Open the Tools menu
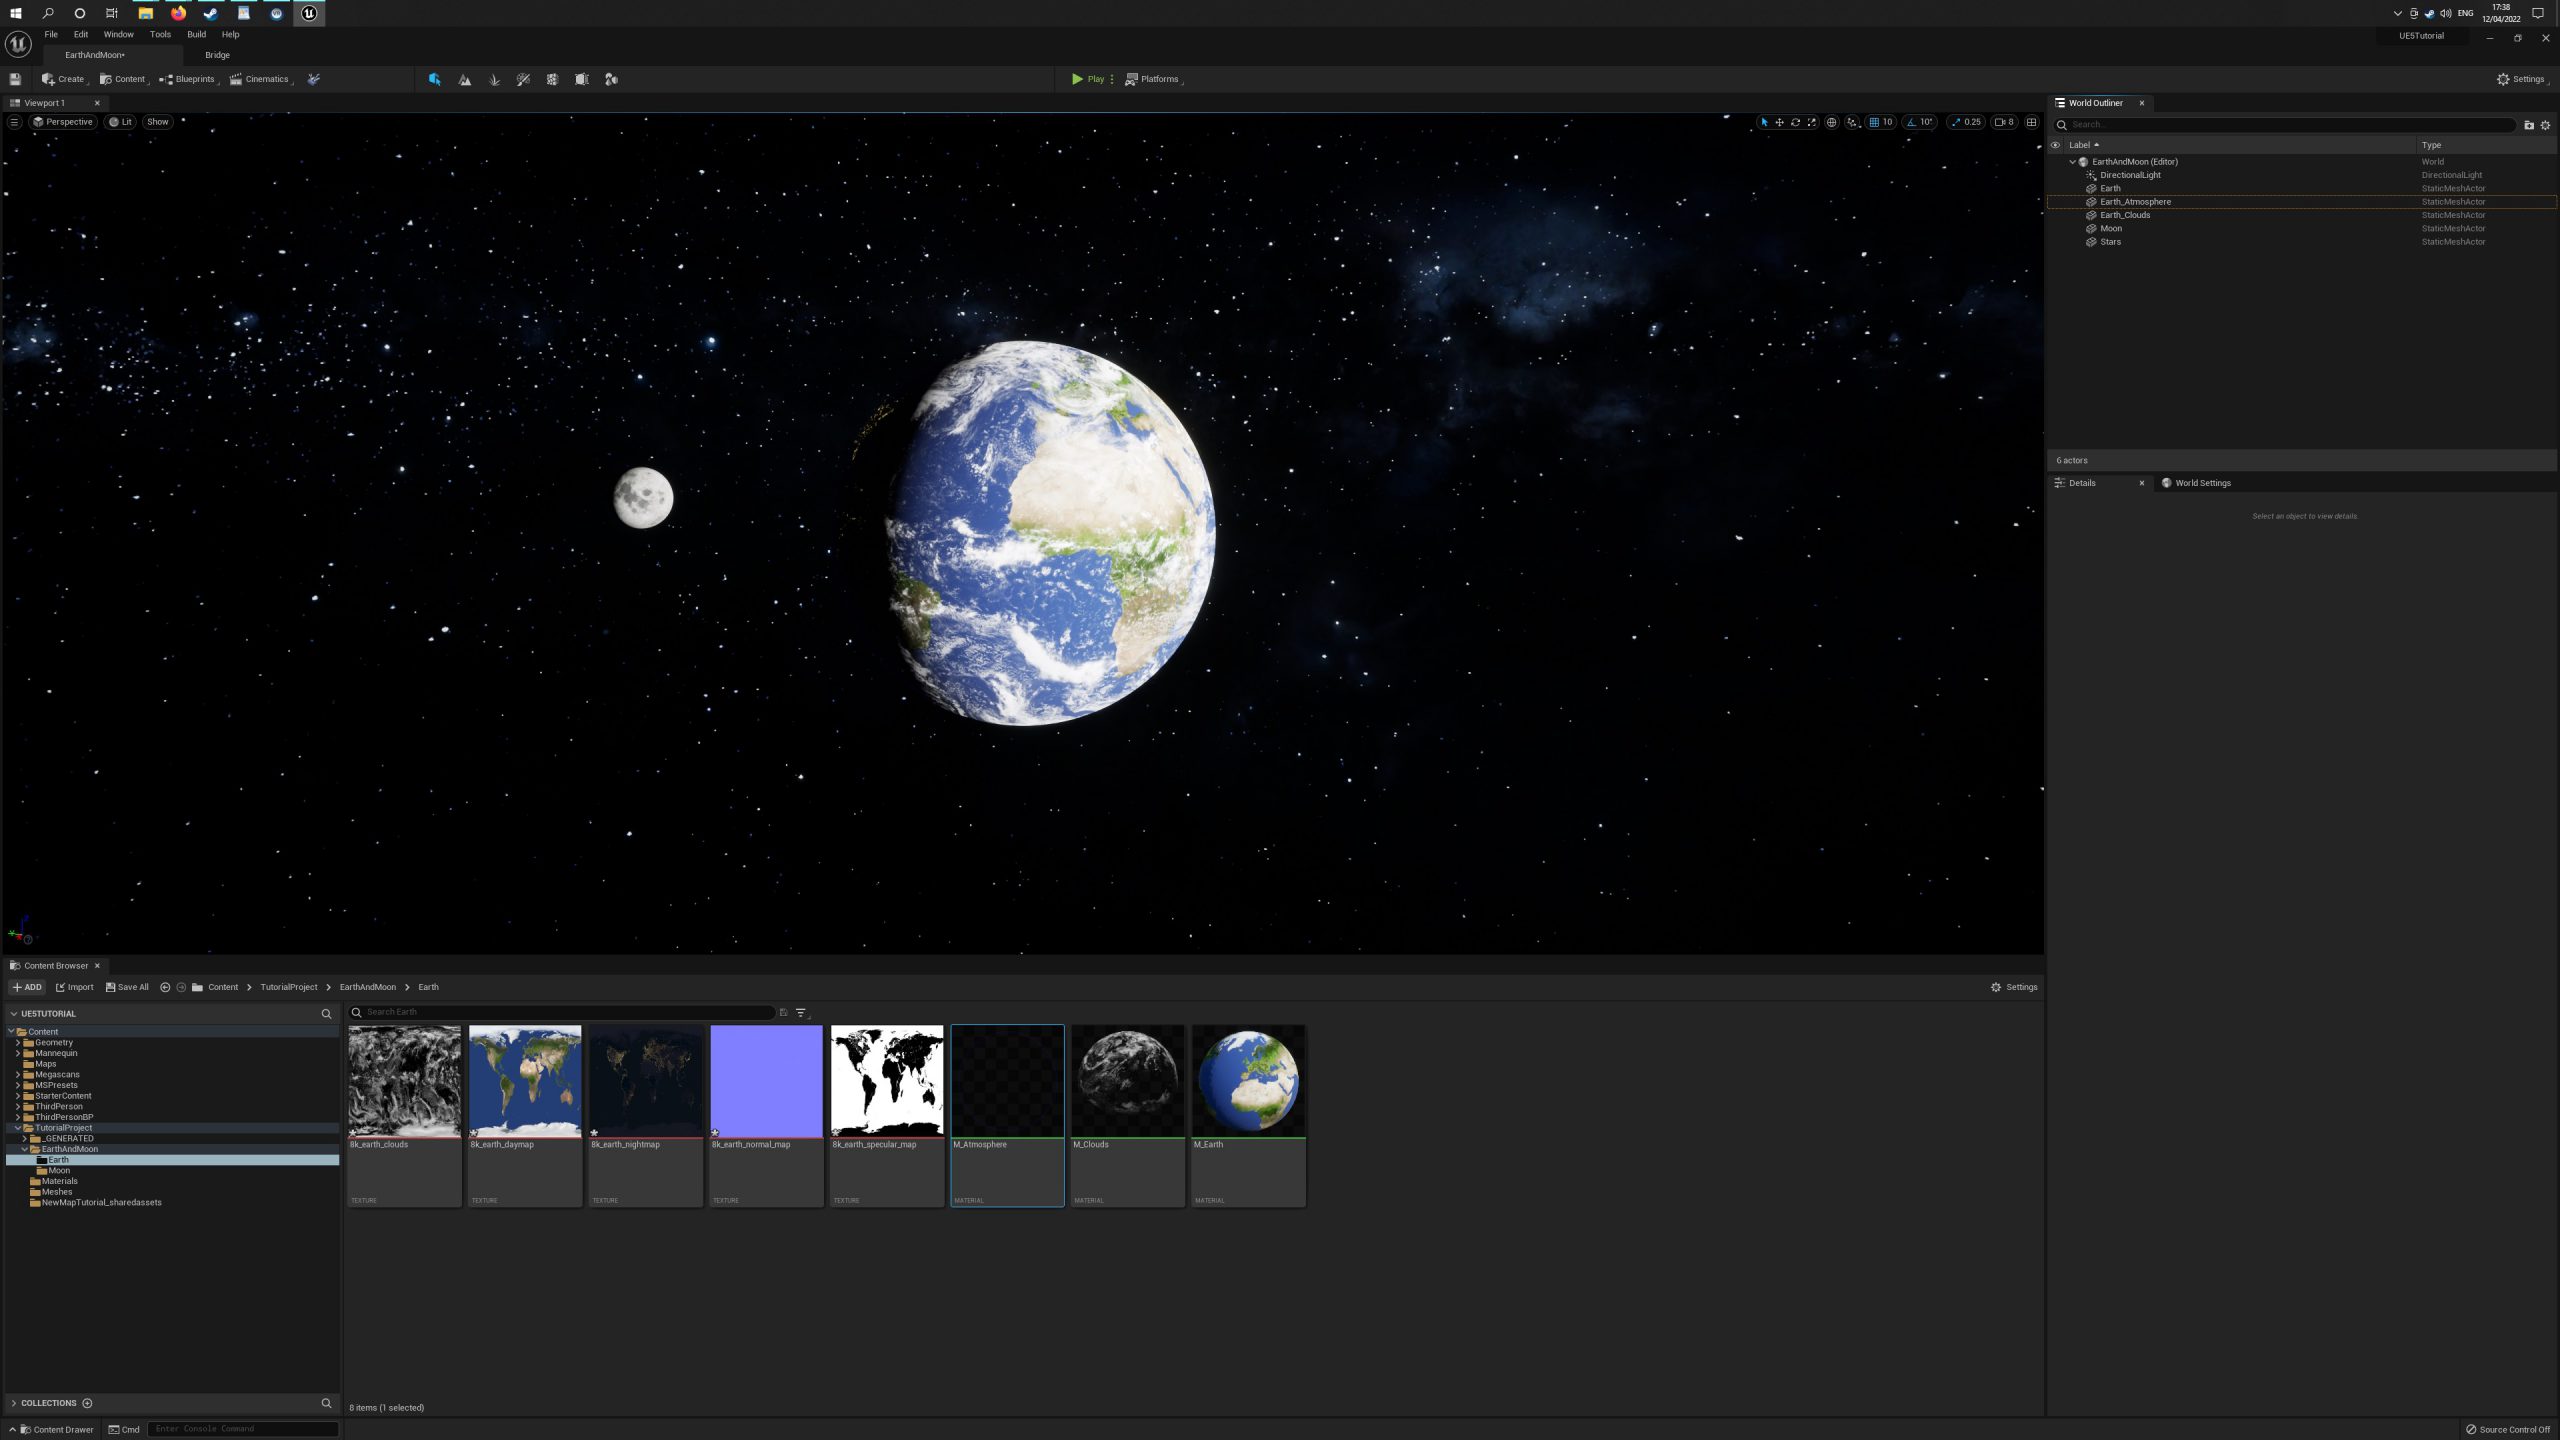Screen dimensions: 2560x1440 click(x=160, y=34)
